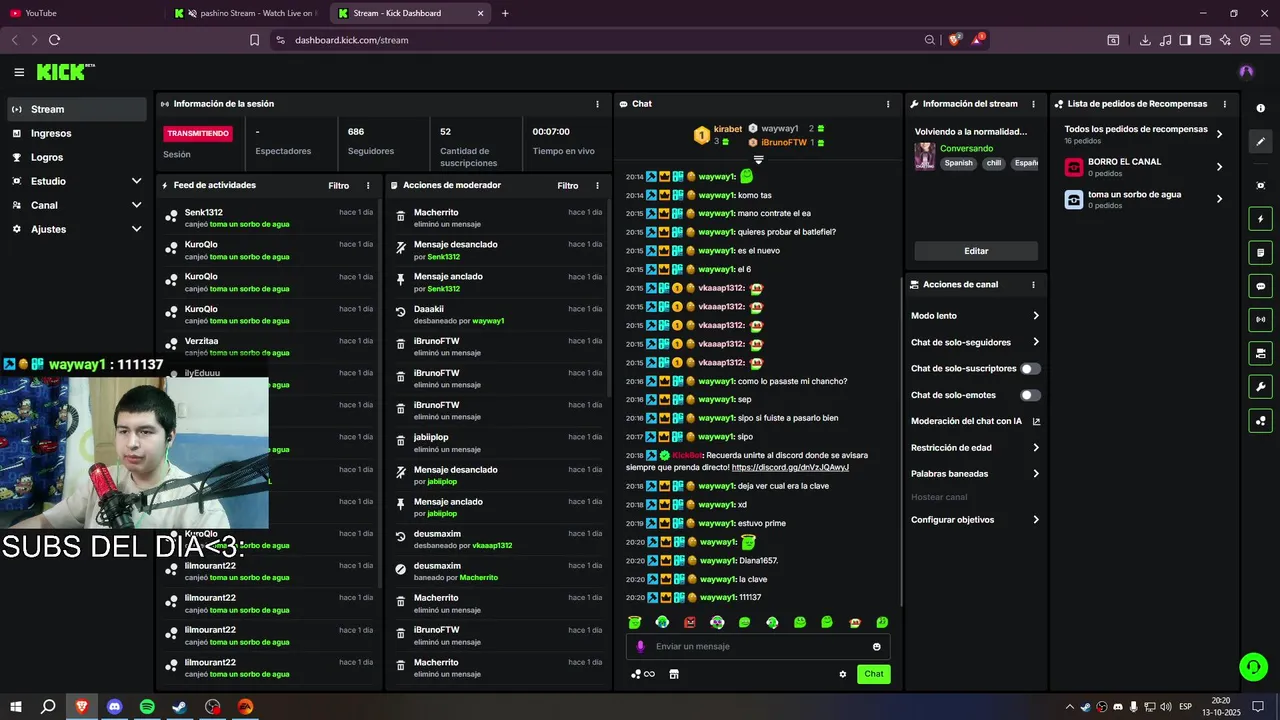The height and width of the screenshot is (720, 1280).
Task: Click the rewards dots widget icon in the right sidebar
Action: tap(1260, 421)
